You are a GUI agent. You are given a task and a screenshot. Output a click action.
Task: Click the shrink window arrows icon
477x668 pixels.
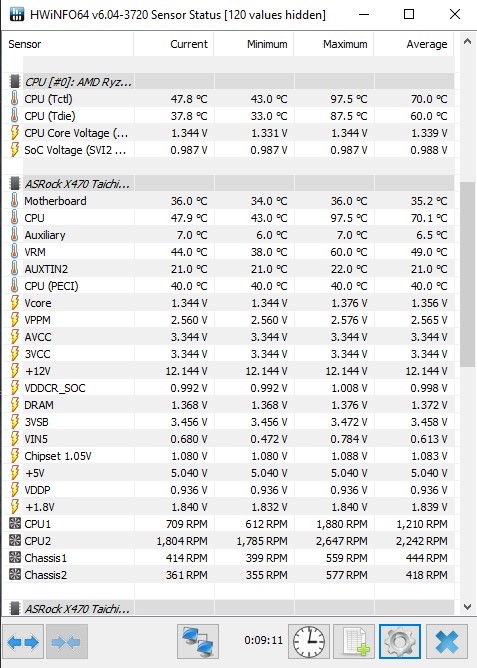click(66, 642)
